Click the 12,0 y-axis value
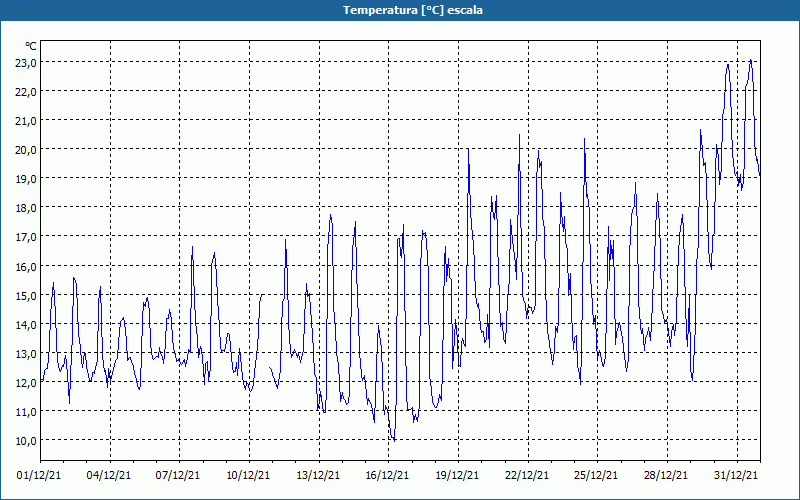800x500 pixels. coord(26,382)
